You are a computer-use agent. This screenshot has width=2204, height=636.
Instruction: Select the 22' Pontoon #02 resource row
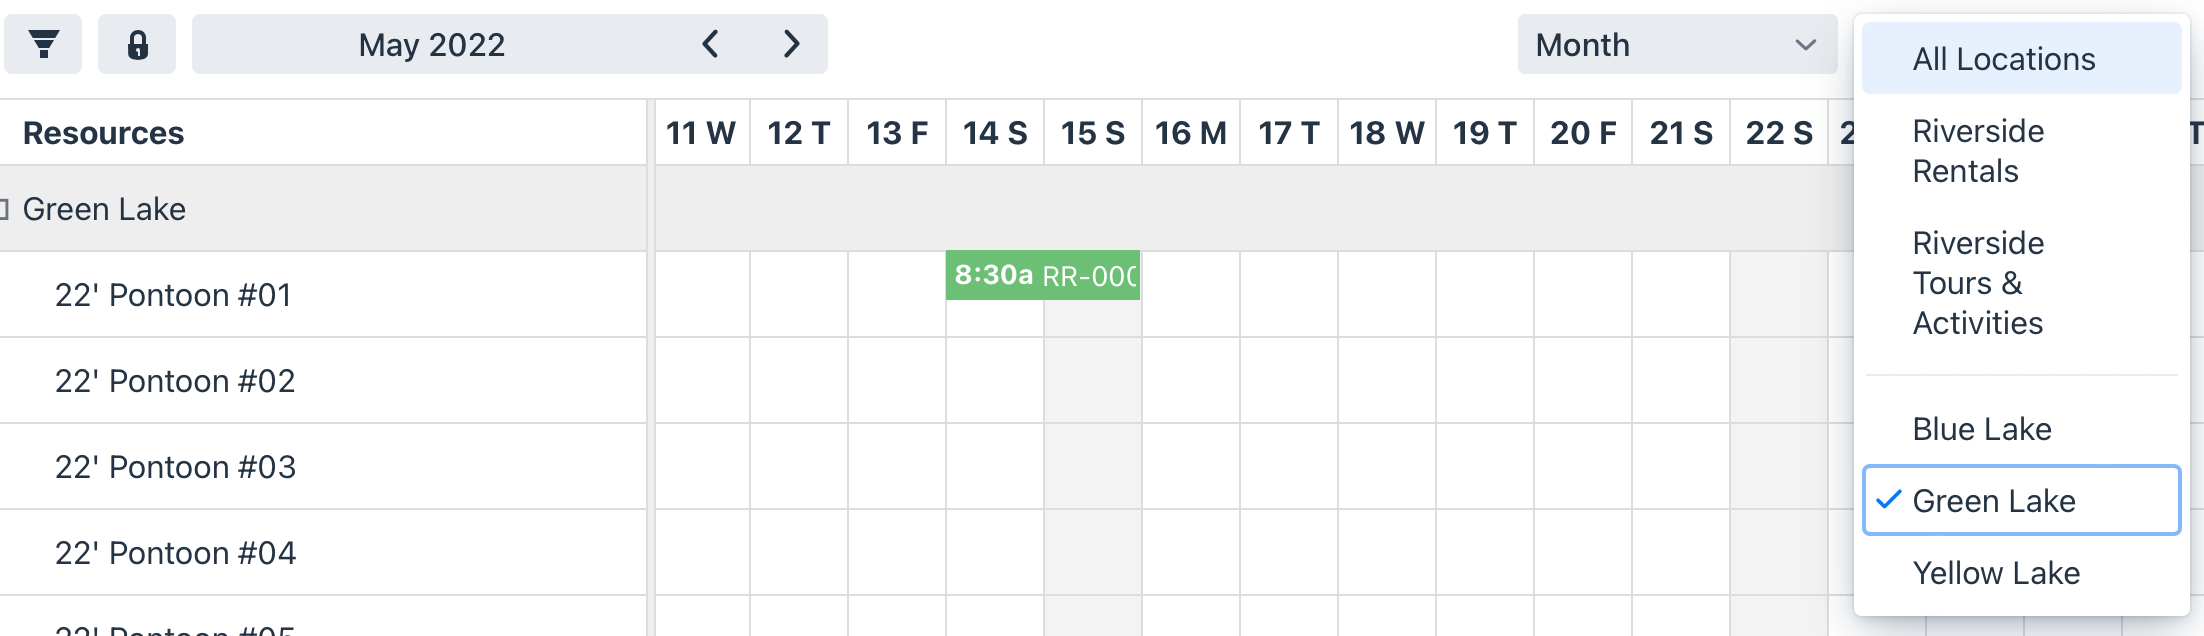coord(323,381)
